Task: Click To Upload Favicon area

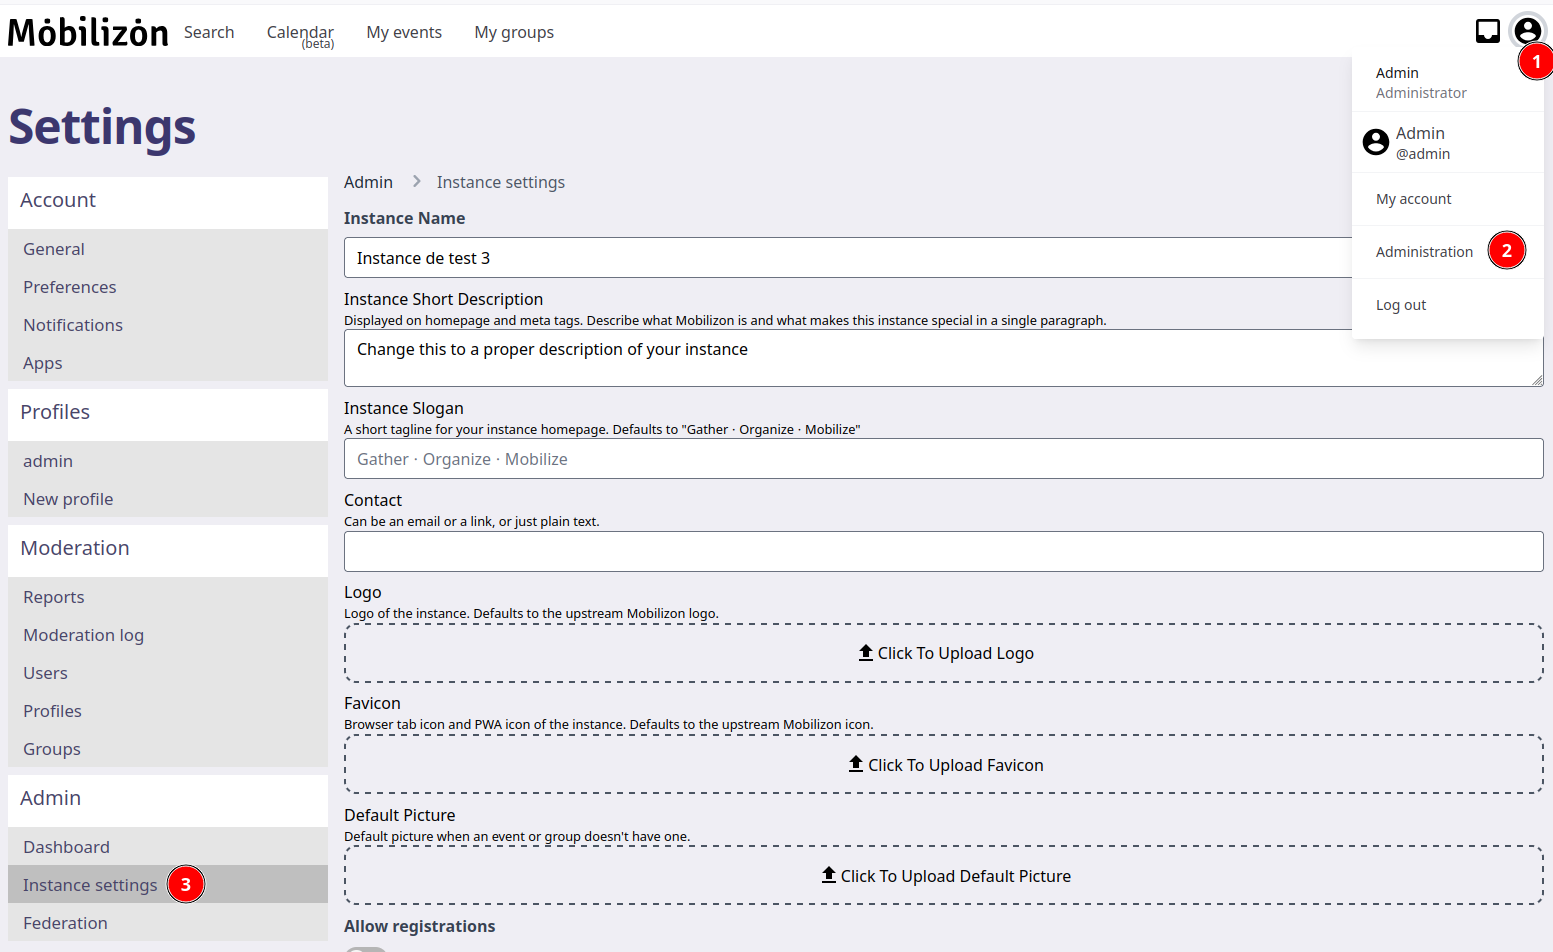Action: pos(943,764)
